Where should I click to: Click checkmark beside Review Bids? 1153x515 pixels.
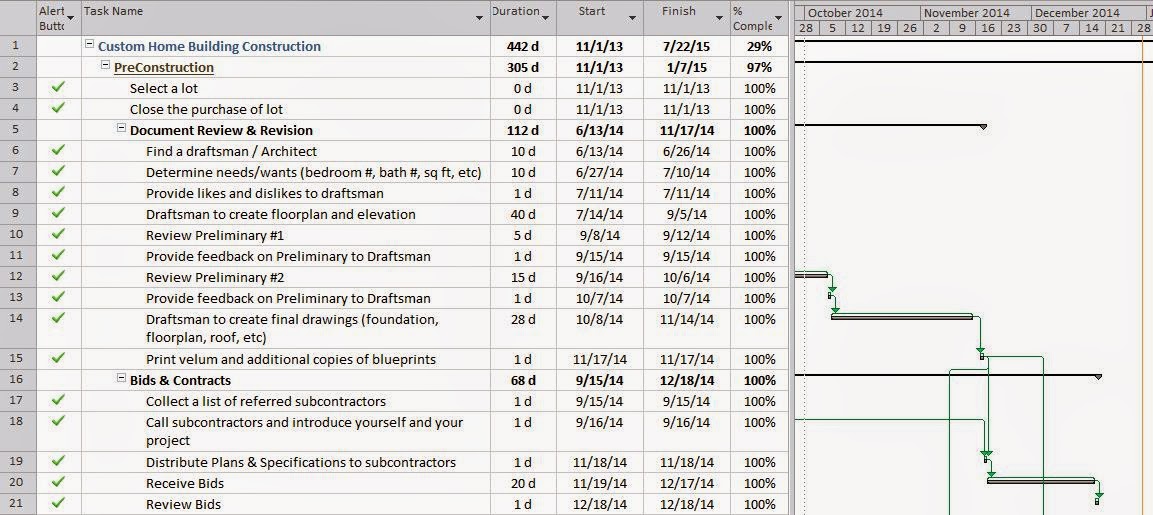click(58, 503)
